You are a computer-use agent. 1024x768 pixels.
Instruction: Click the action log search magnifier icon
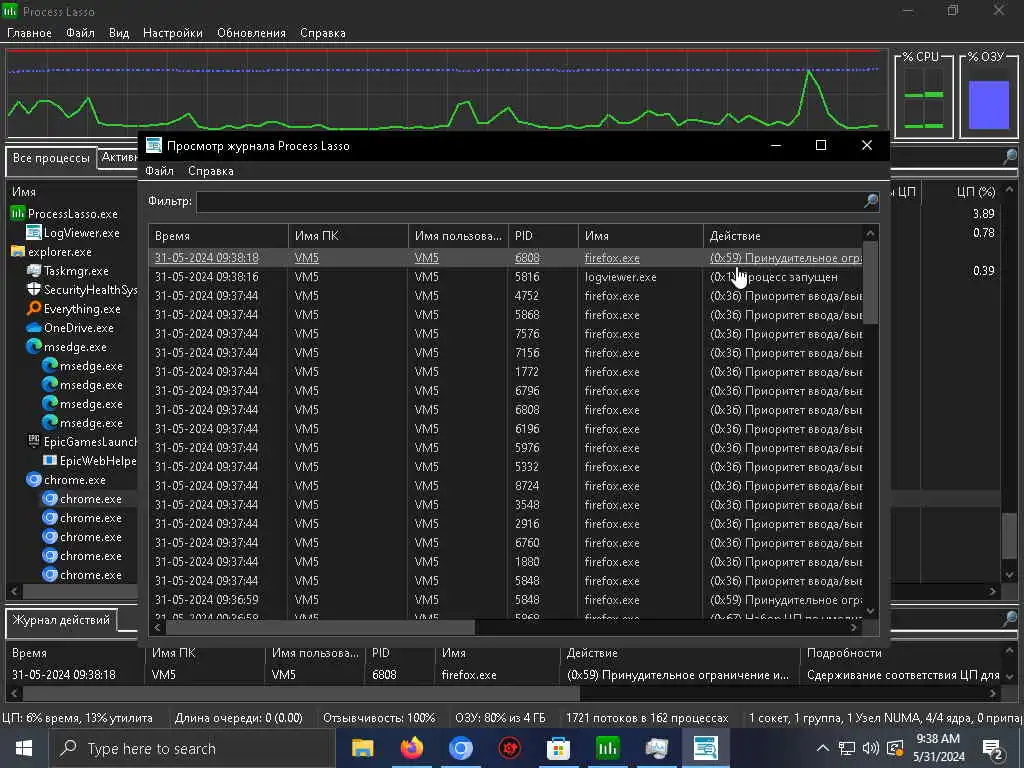1010,618
